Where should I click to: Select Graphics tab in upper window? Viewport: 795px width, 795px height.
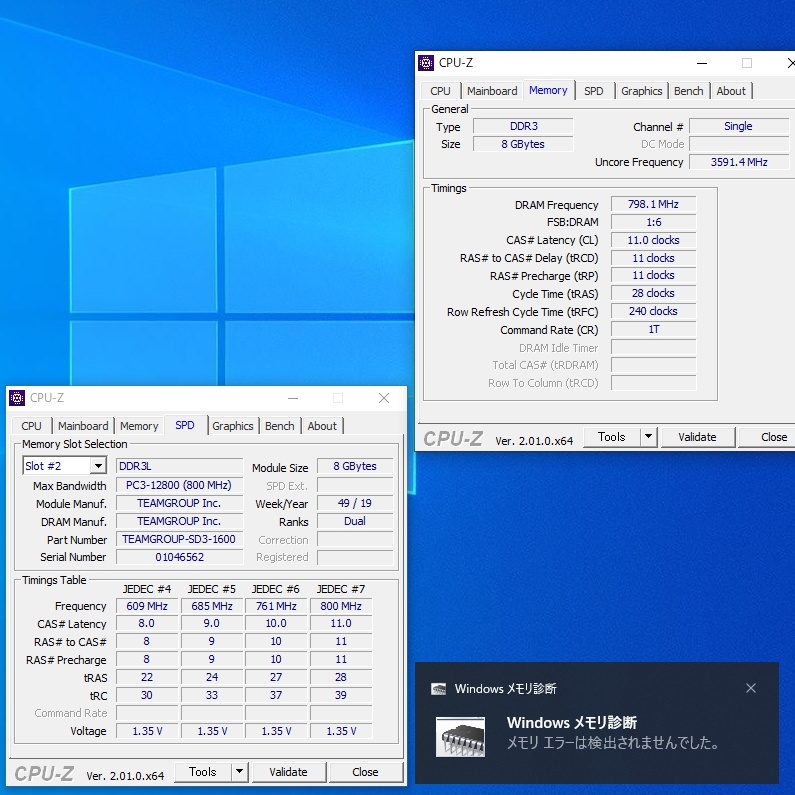pyautogui.click(x=641, y=91)
